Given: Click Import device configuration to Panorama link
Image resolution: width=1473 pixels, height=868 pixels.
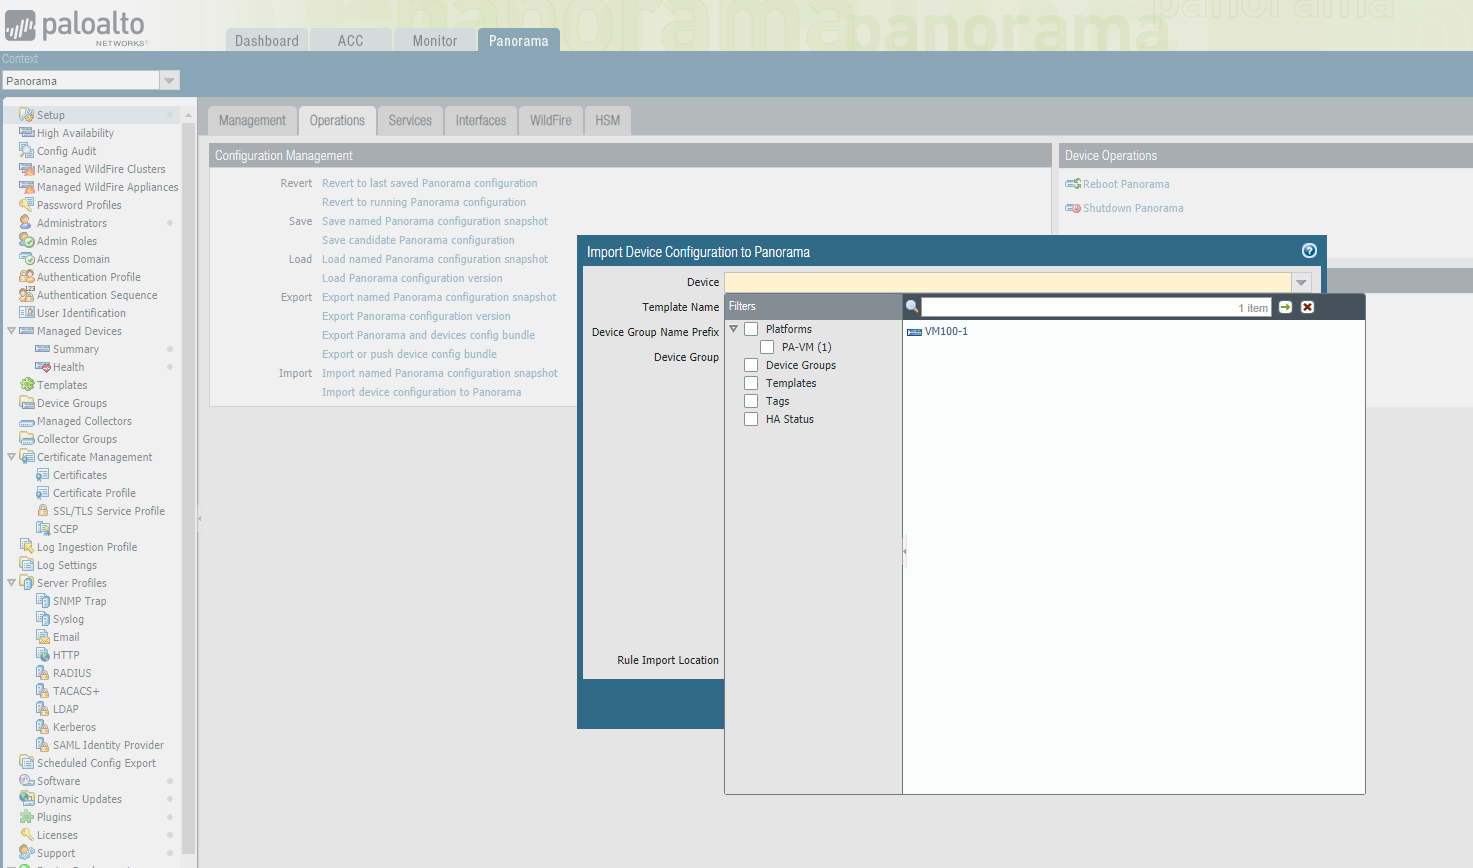Looking at the screenshot, I should point(421,392).
